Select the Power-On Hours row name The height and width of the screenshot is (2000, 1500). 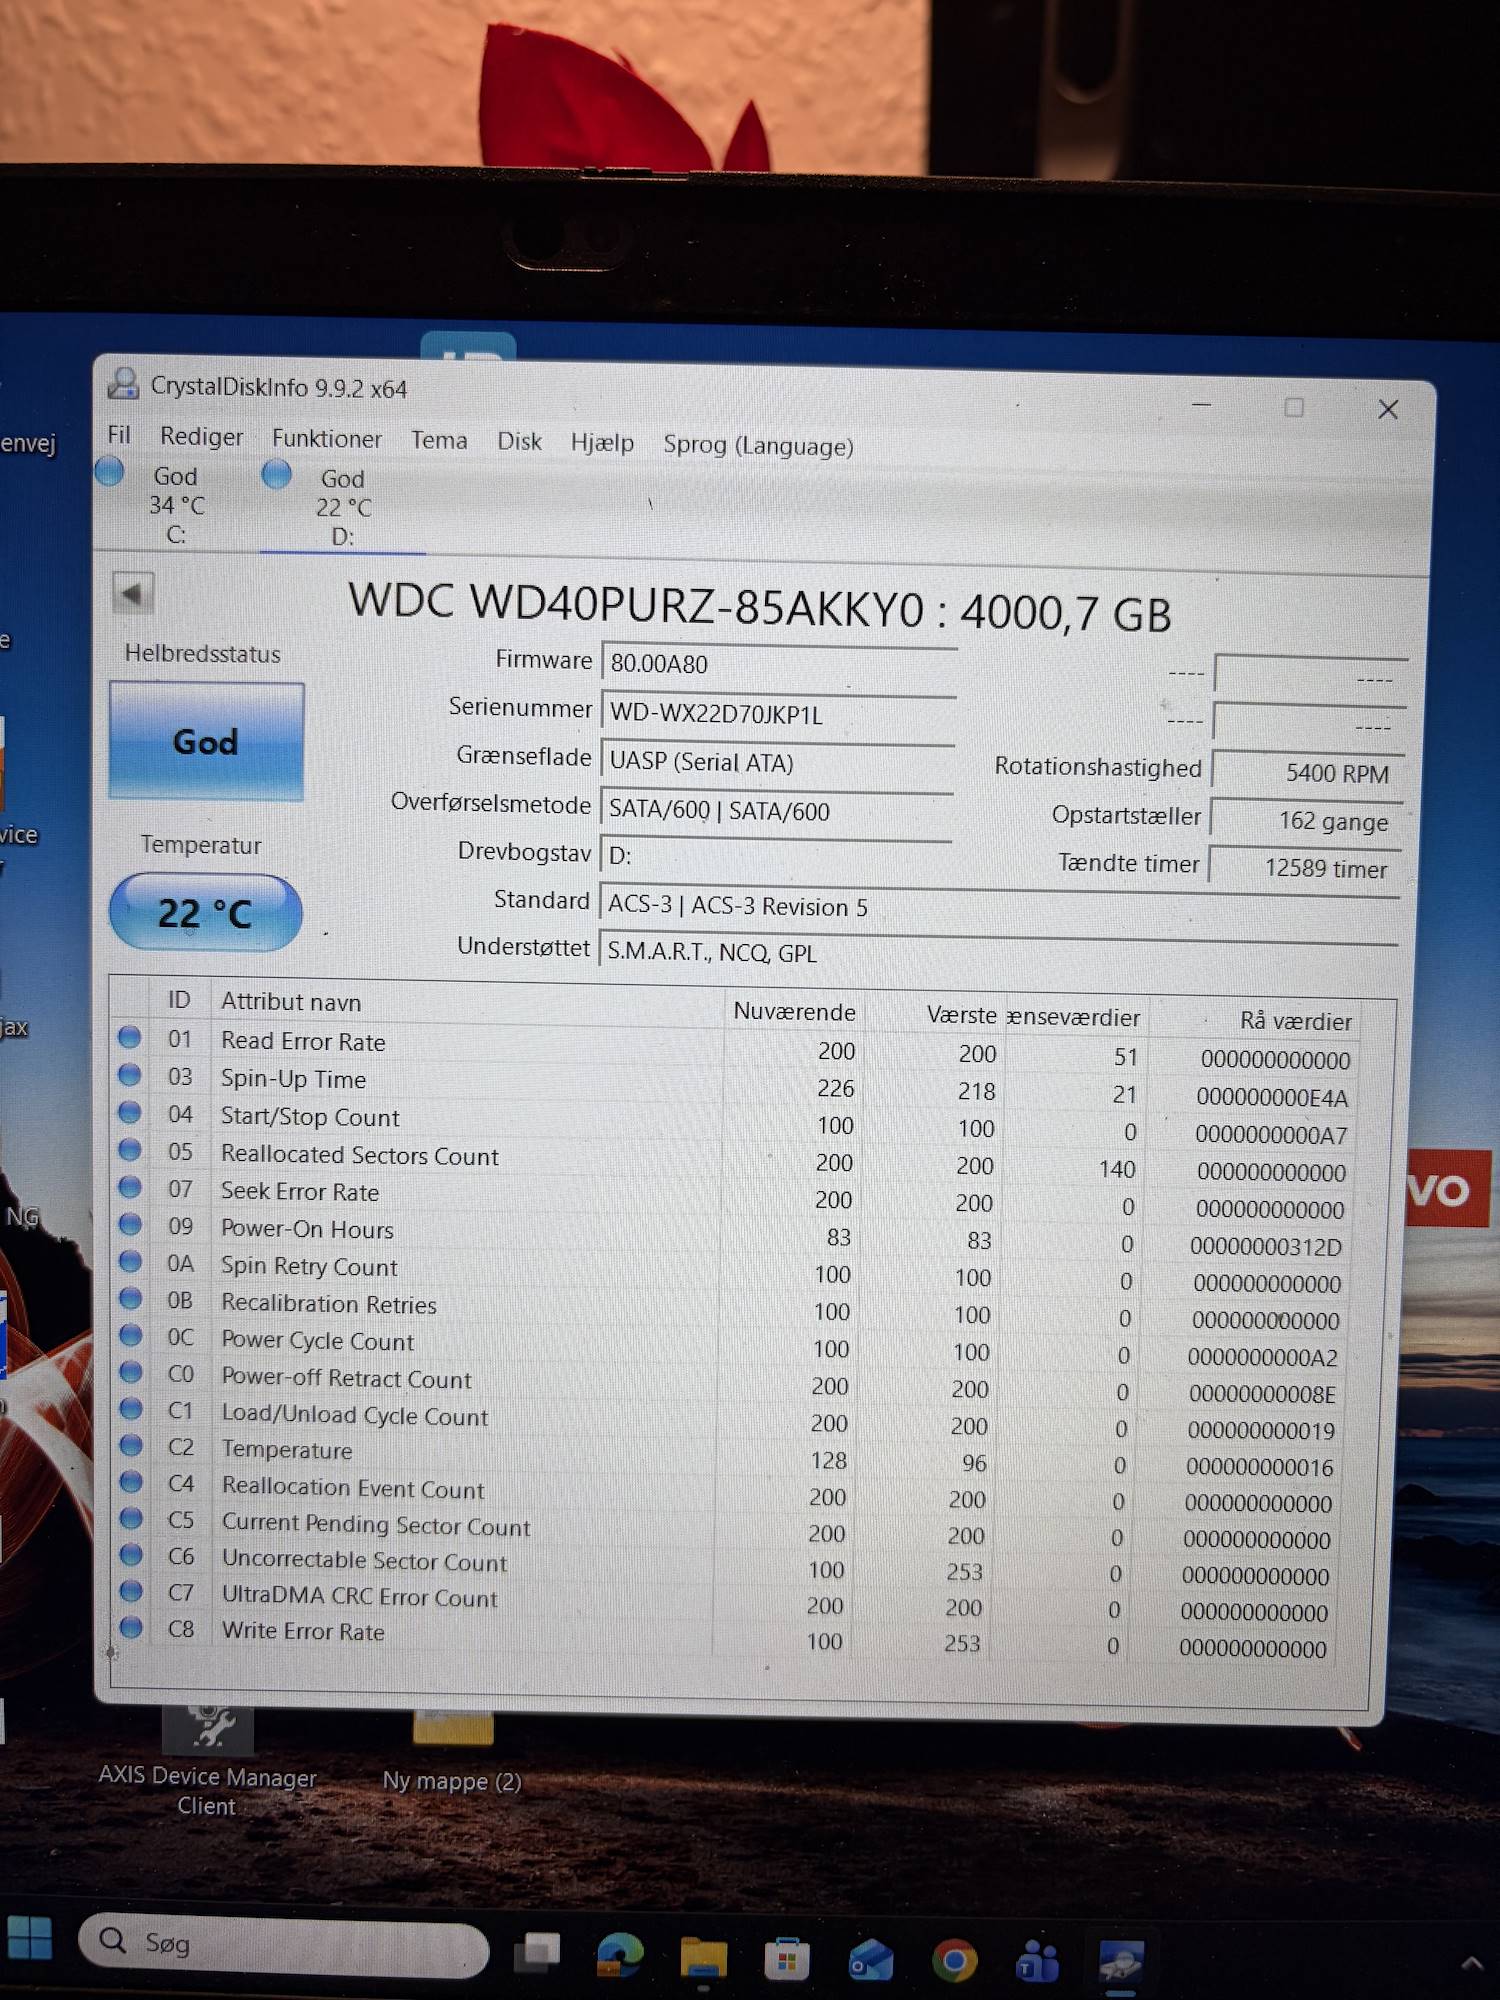pos(307,1229)
